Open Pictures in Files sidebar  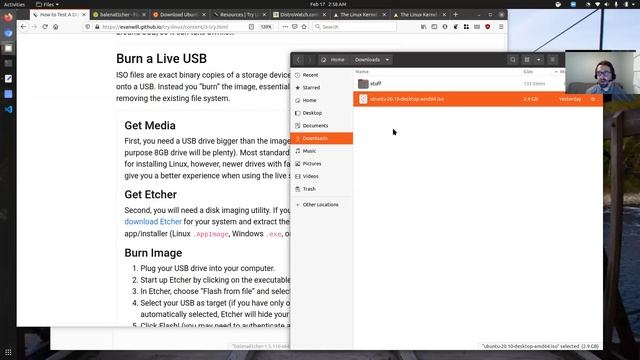click(x=322, y=164)
